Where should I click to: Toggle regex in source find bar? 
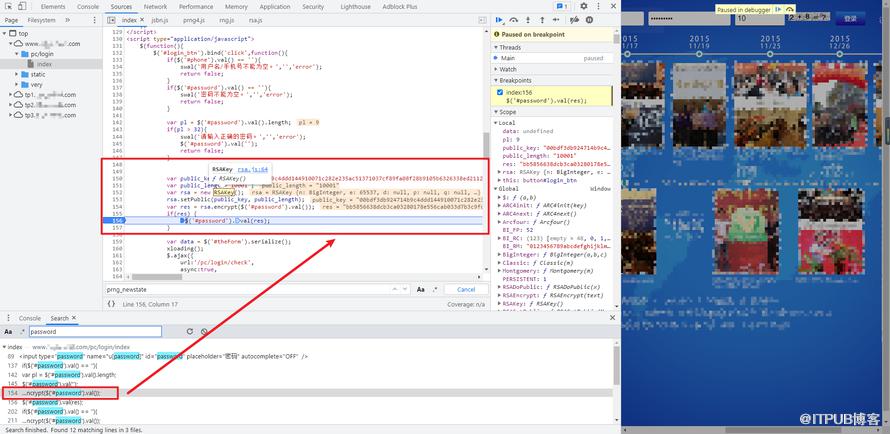tap(435, 289)
